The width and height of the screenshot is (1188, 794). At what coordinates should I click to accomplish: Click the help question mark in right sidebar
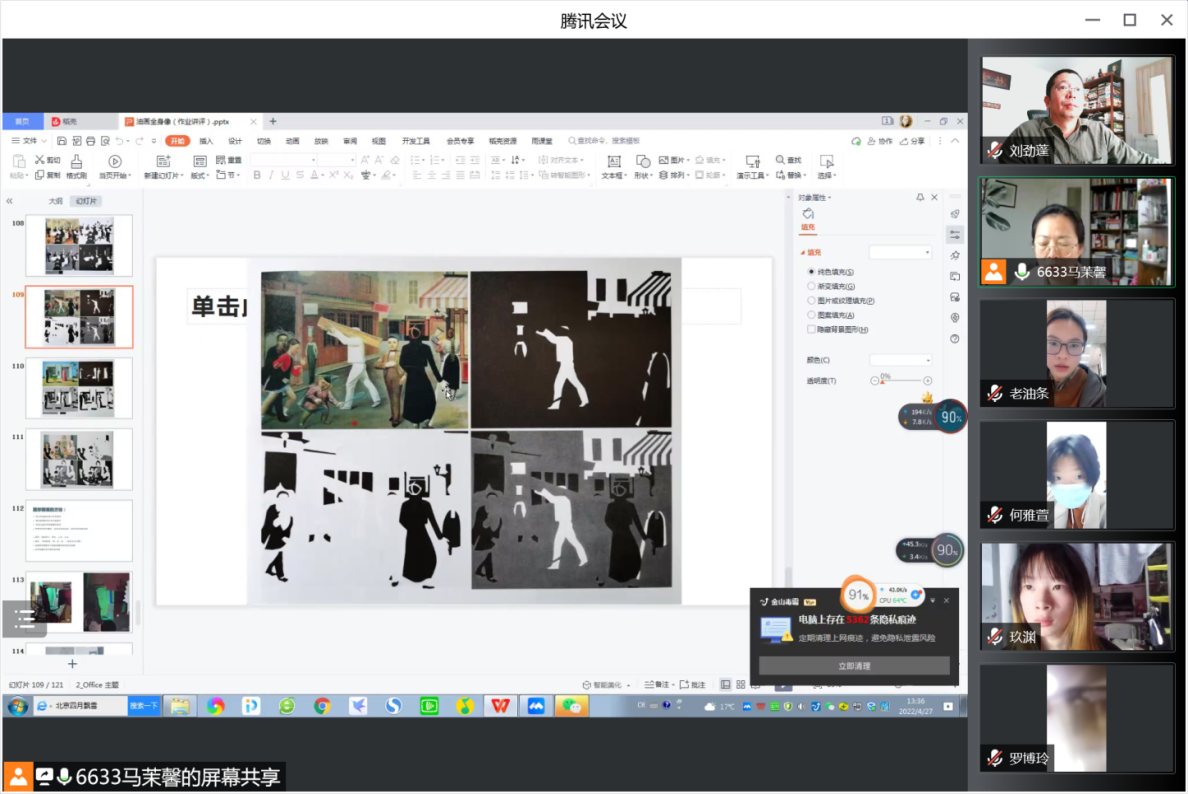(x=955, y=339)
